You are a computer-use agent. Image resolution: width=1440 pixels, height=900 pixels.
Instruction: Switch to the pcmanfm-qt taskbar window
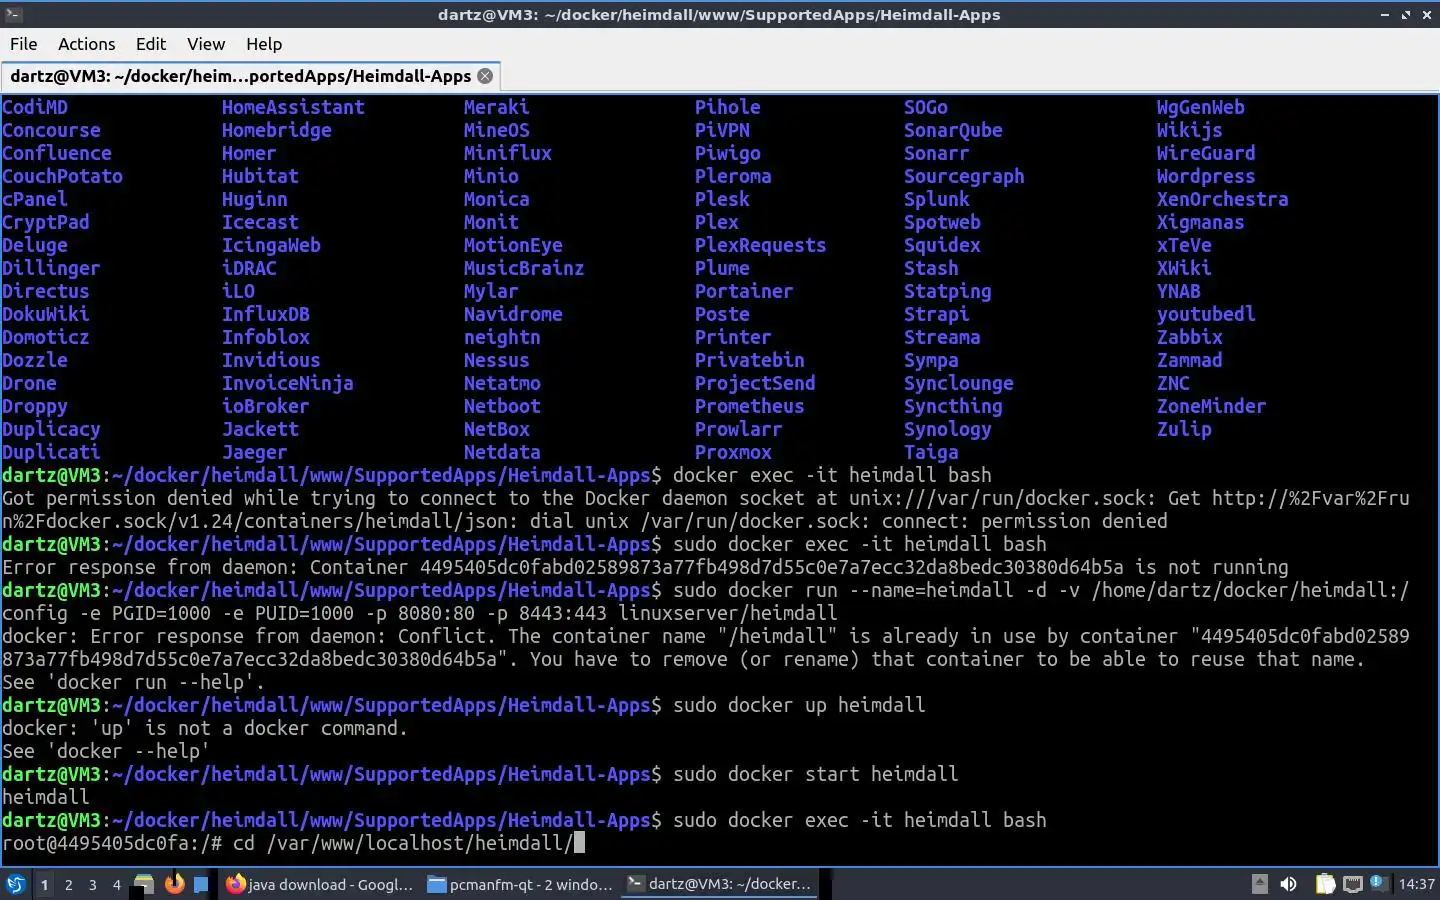(x=520, y=884)
